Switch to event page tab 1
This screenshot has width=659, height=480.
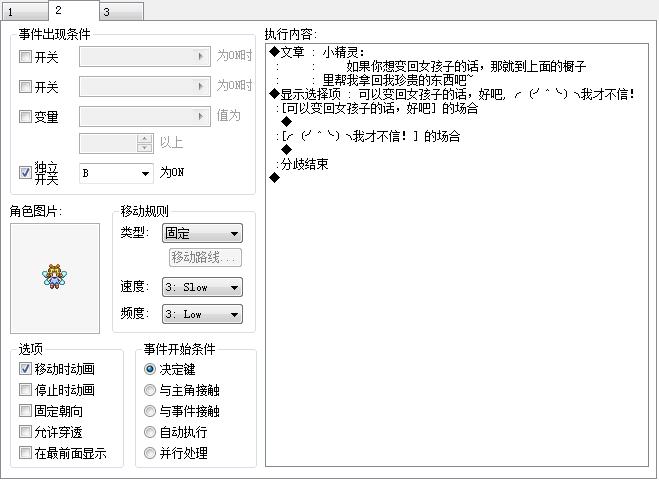pos(24,11)
